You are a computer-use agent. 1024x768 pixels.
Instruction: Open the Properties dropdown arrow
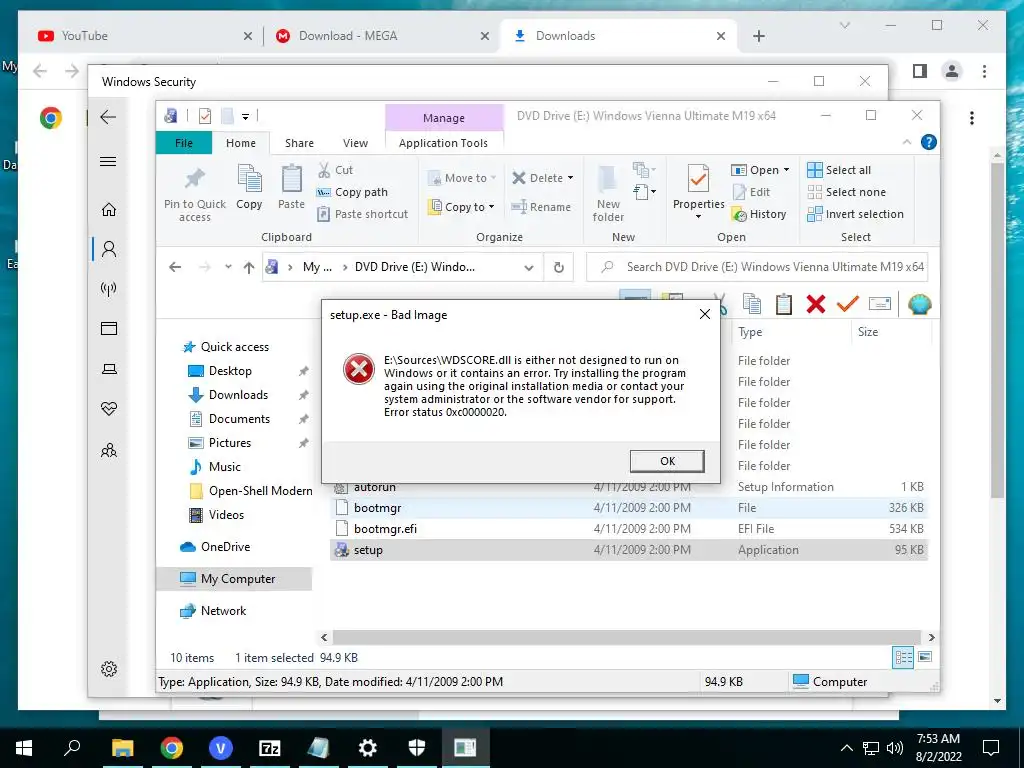tap(698, 216)
